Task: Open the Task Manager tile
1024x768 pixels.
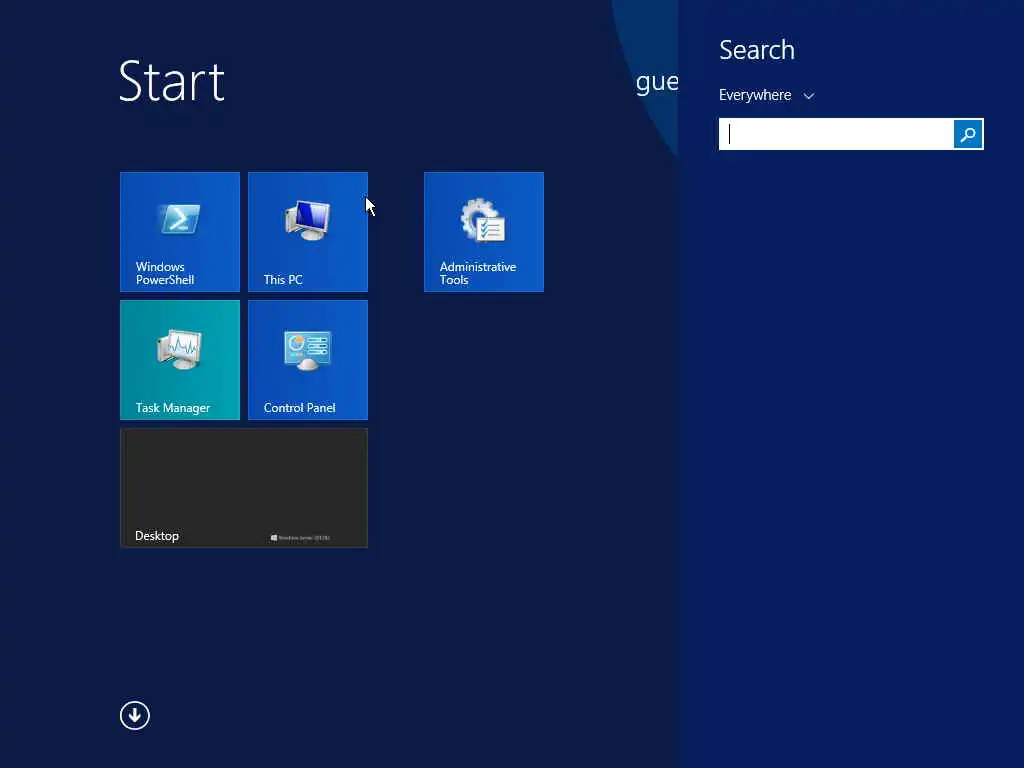Action: tap(180, 360)
